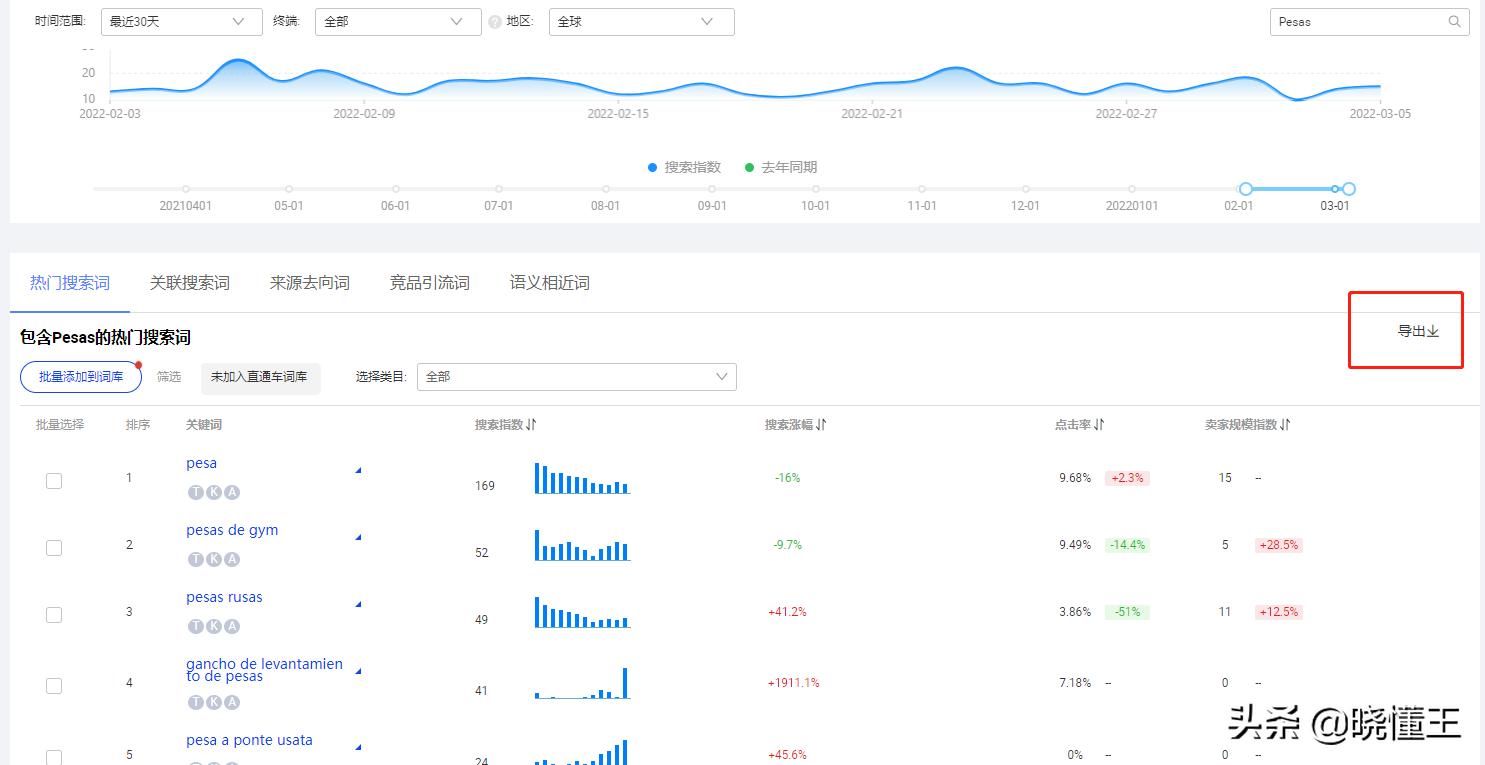The width and height of the screenshot is (1485, 765).
Task: Open the 选择类目 category dropdown
Action: point(576,376)
